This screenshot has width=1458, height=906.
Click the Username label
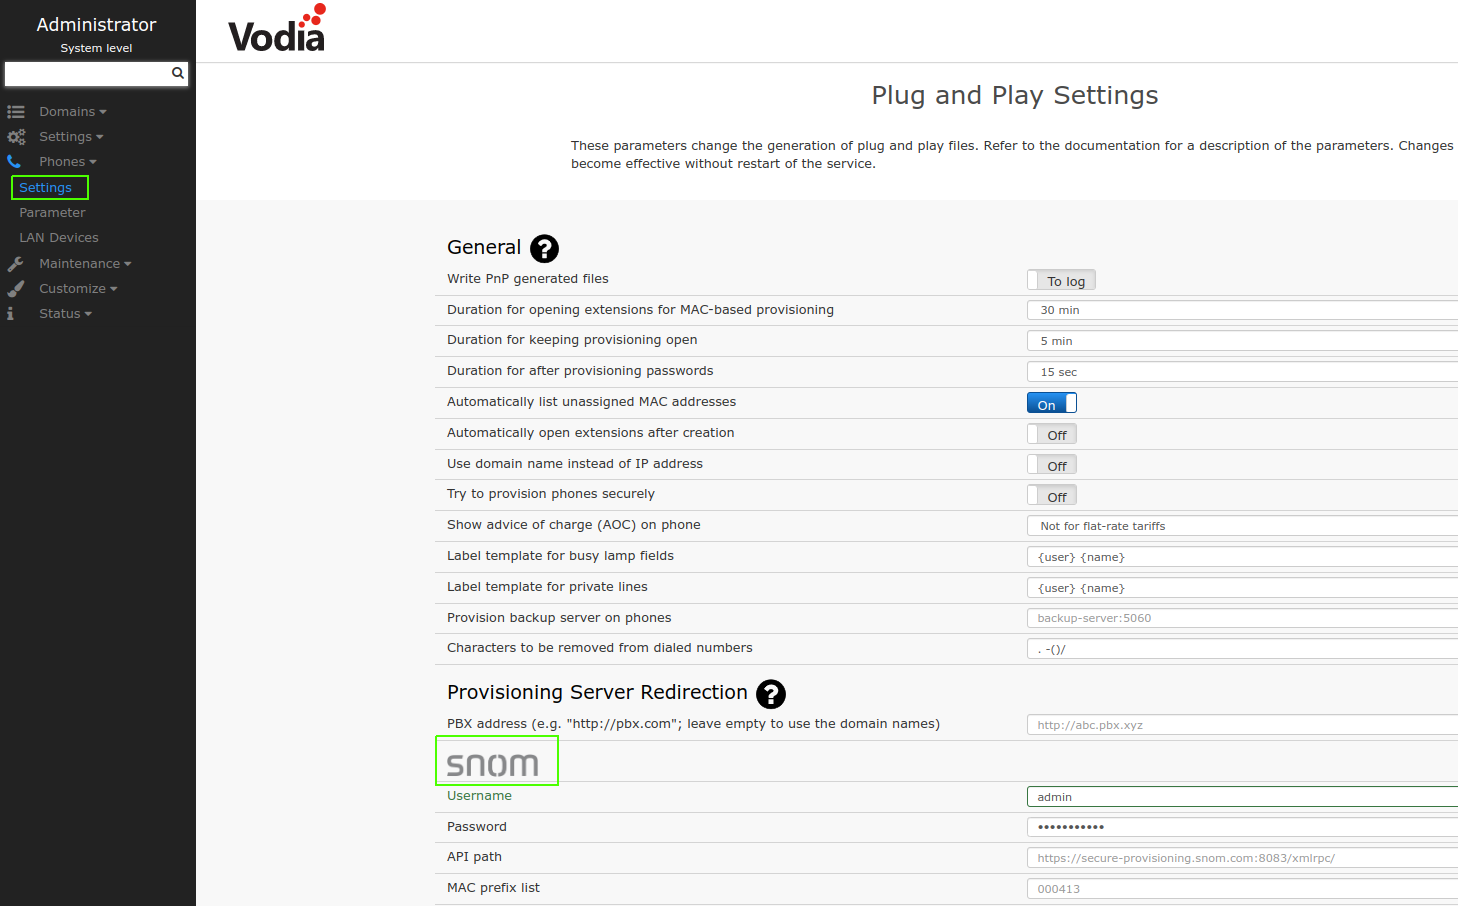pos(479,796)
